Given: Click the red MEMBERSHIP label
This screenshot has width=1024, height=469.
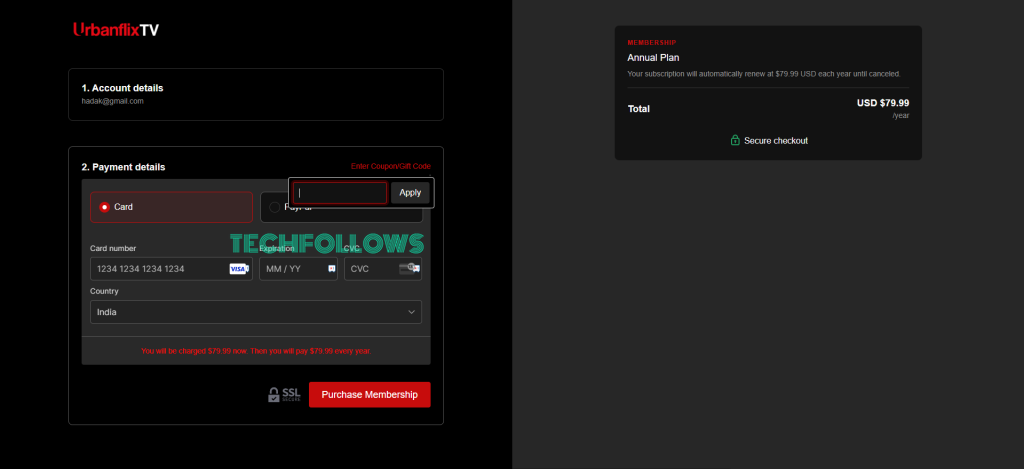Looking at the screenshot, I should pos(652,42).
